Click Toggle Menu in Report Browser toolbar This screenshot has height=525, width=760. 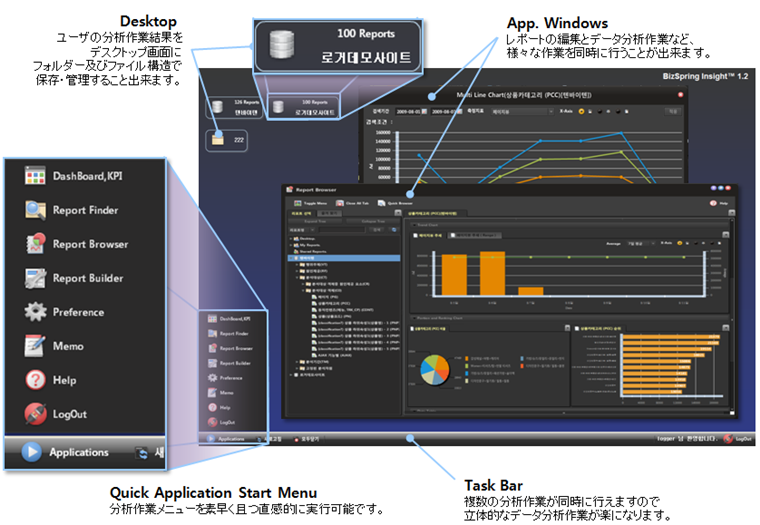(x=311, y=203)
